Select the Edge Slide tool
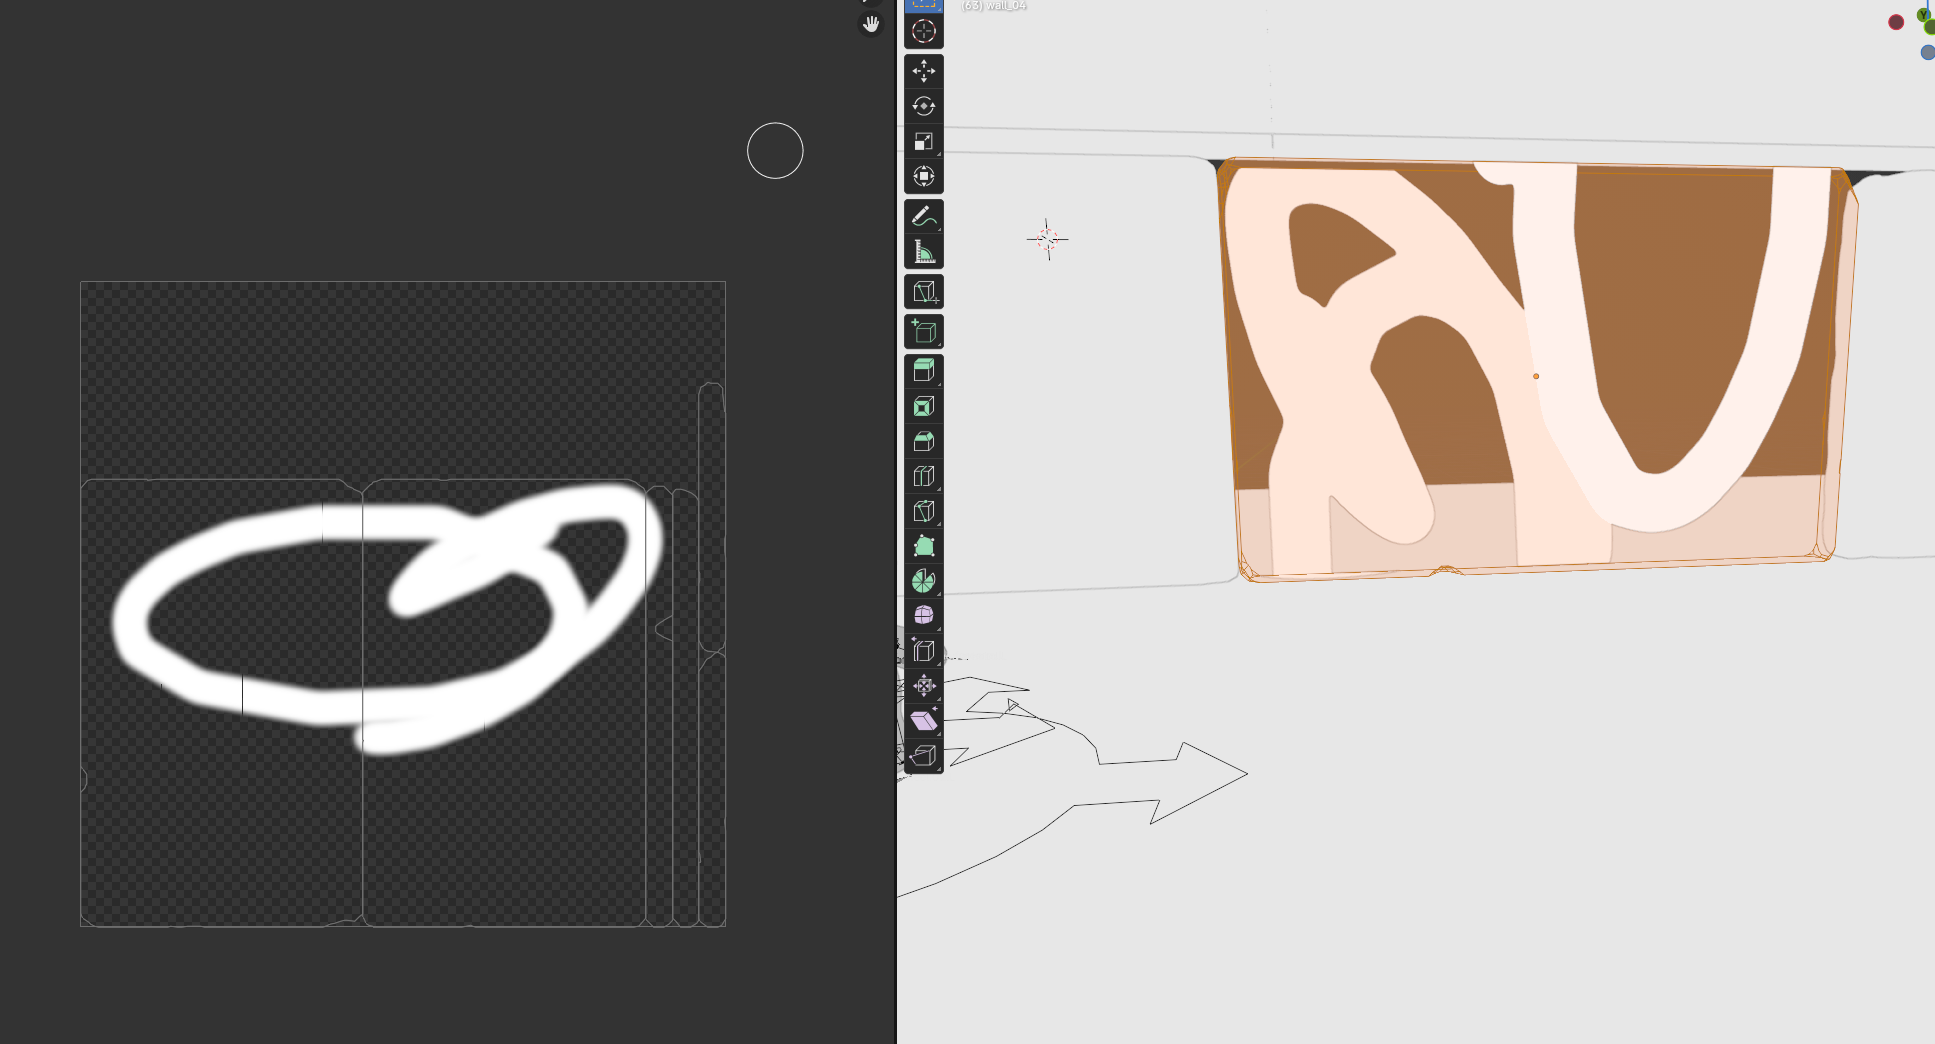The width and height of the screenshot is (1935, 1044). [x=923, y=651]
